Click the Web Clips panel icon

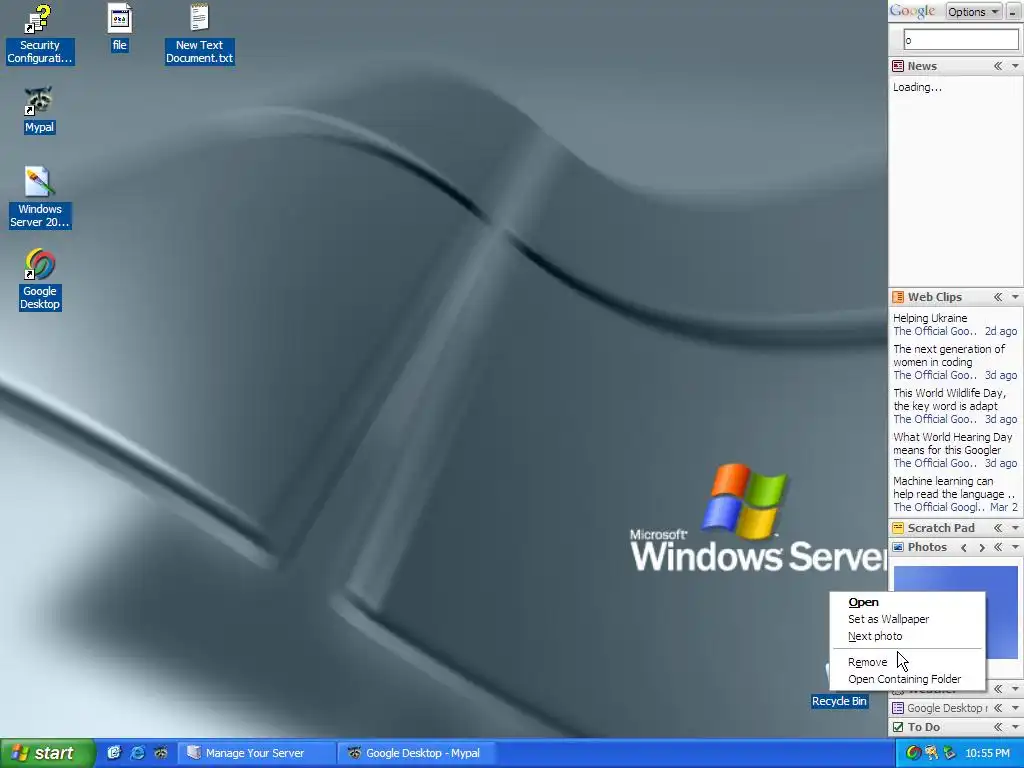click(898, 297)
